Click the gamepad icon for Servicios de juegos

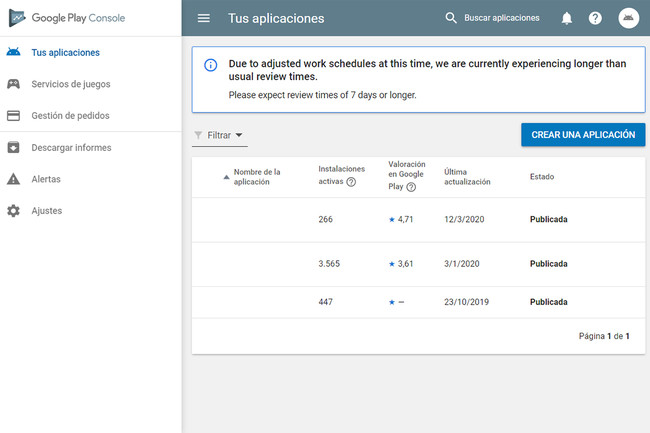[13, 84]
